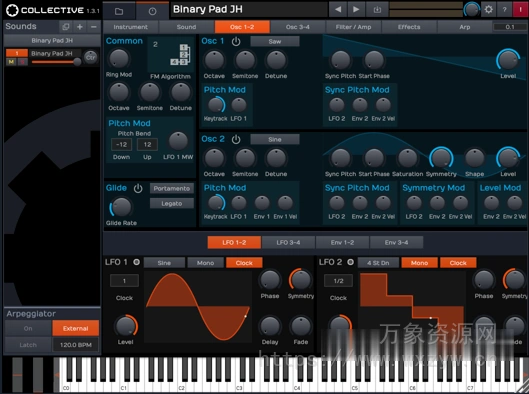The height and width of the screenshot is (394, 529).
Task: Click the Arpeggiator External button
Action: [76, 328]
